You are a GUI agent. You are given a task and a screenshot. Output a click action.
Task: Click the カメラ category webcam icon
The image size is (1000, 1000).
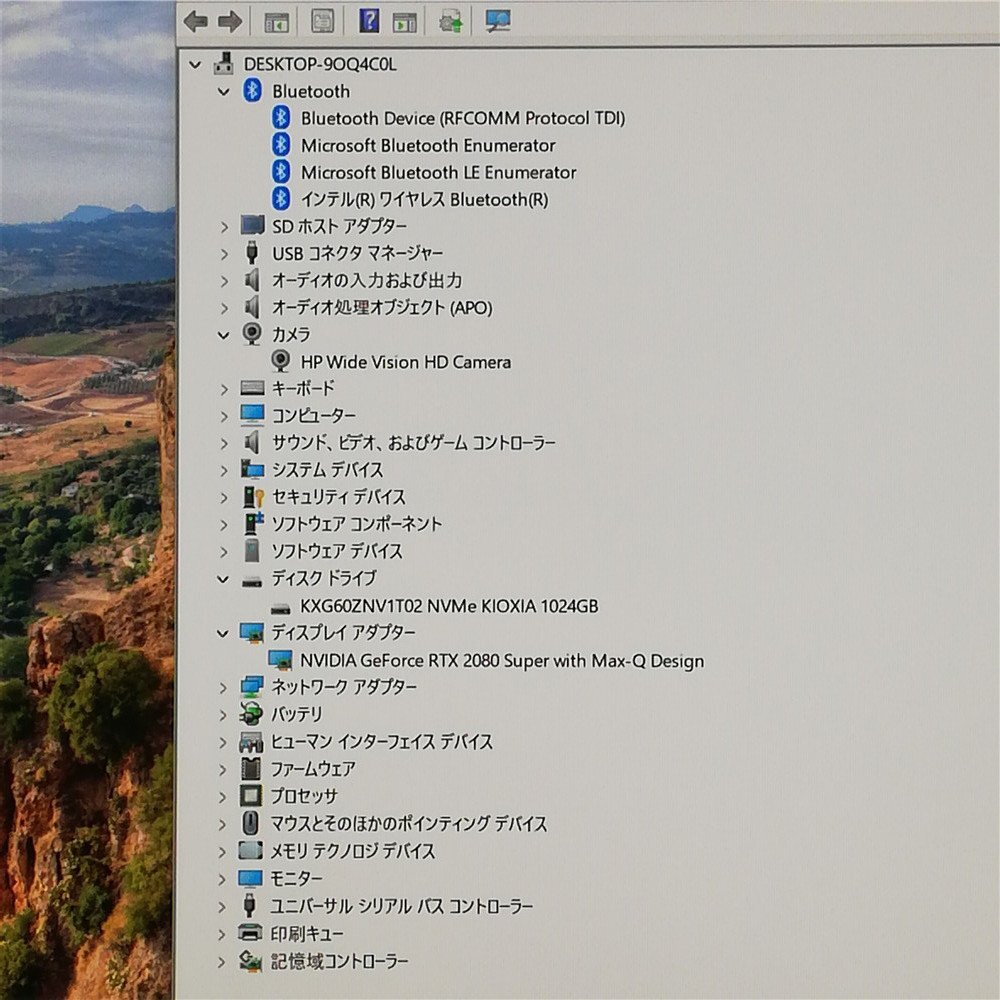click(252, 334)
